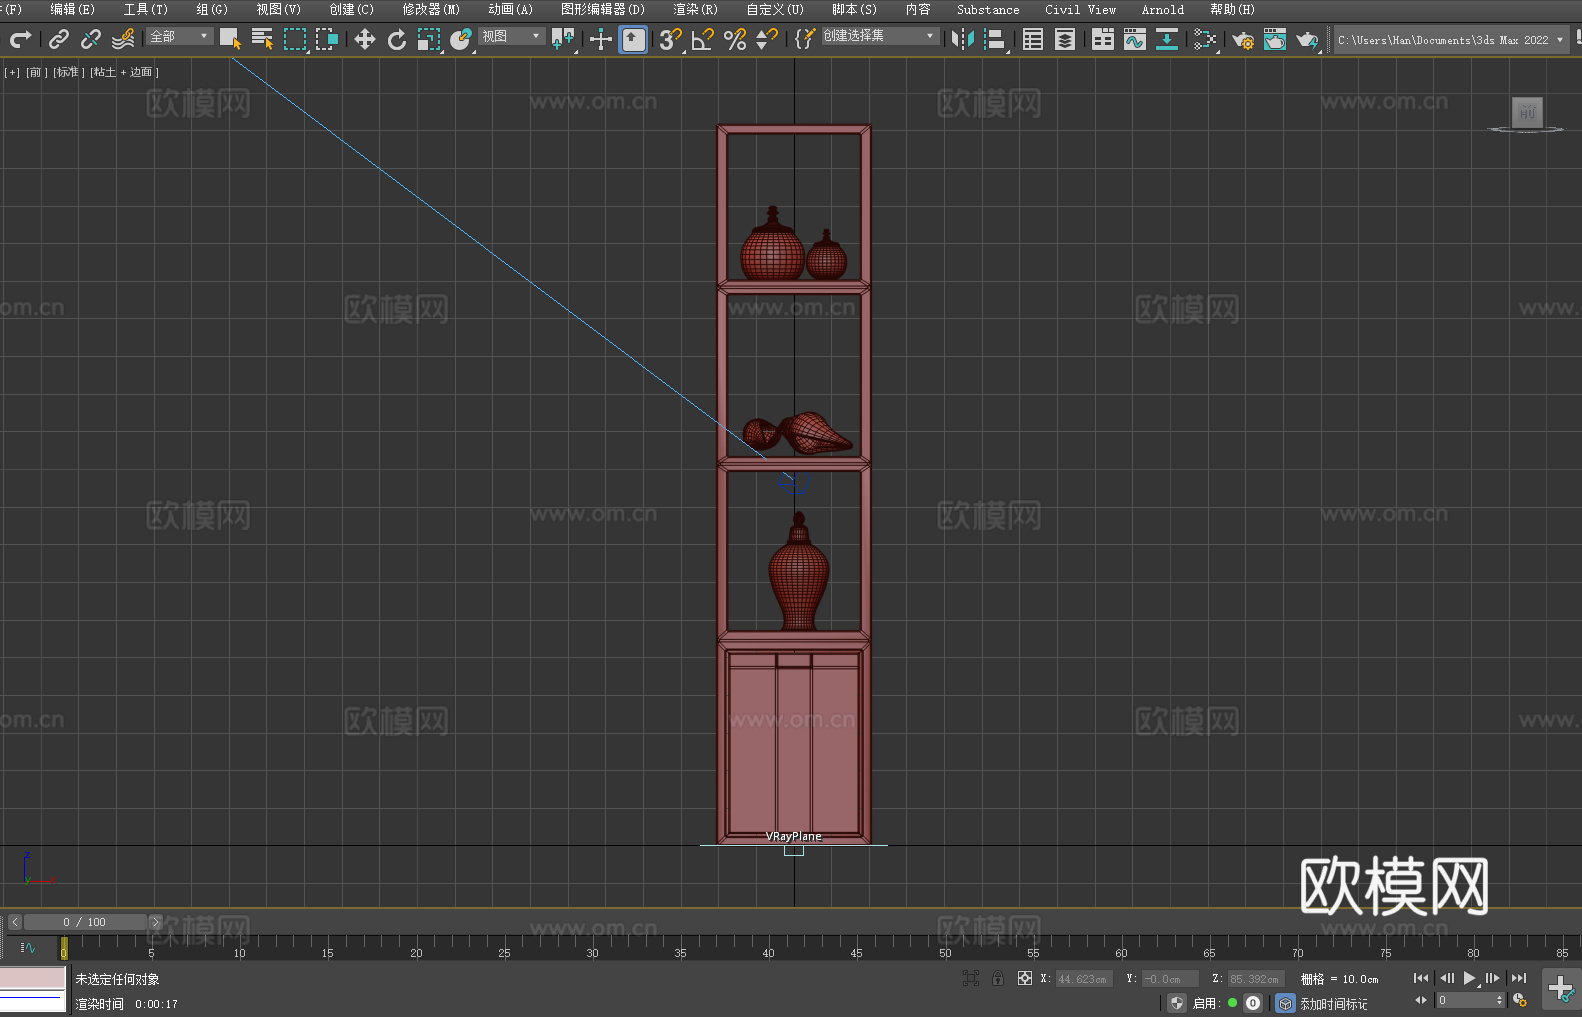Screen dimensions: 1582x1017
Task: Open Render Setup teapot icon
Action: [x=1243, y=39]
